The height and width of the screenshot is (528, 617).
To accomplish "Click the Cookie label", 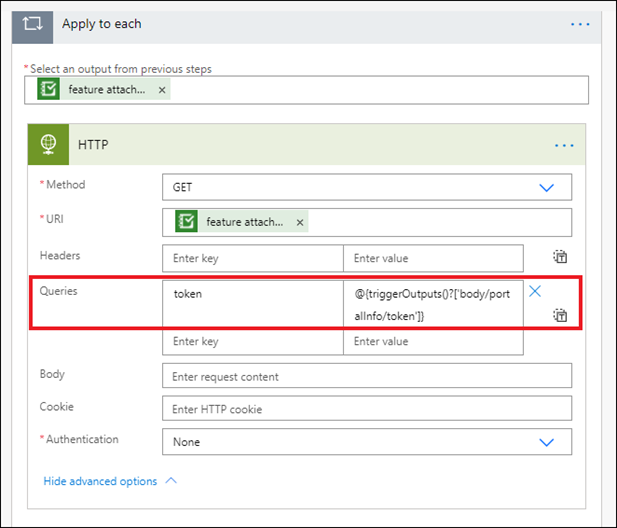I will pos(56,406).
